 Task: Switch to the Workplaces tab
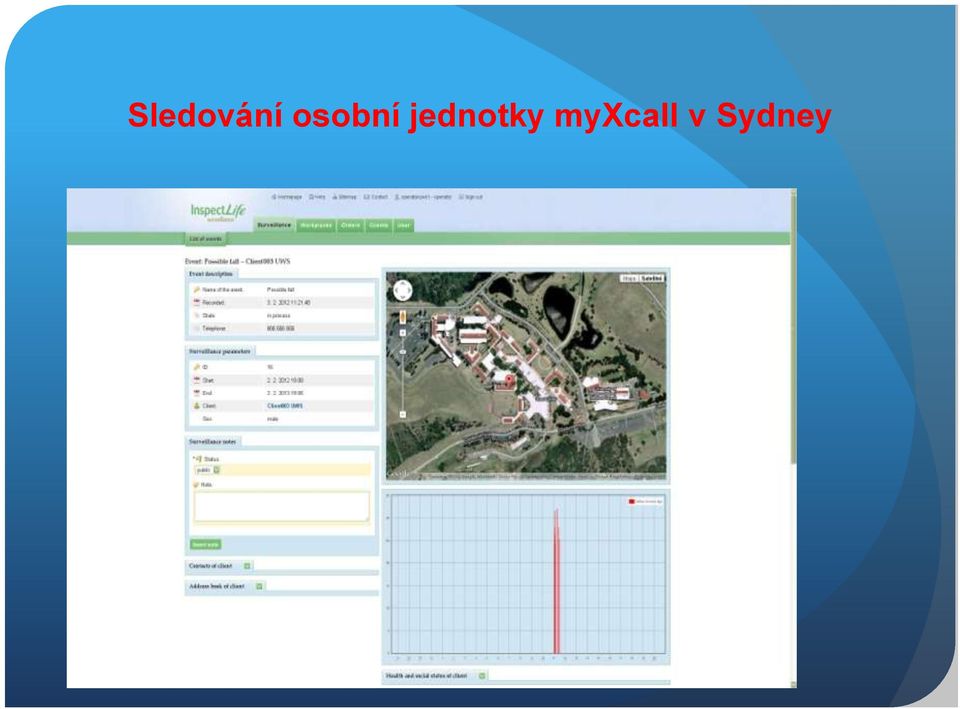tap(316, 225)
